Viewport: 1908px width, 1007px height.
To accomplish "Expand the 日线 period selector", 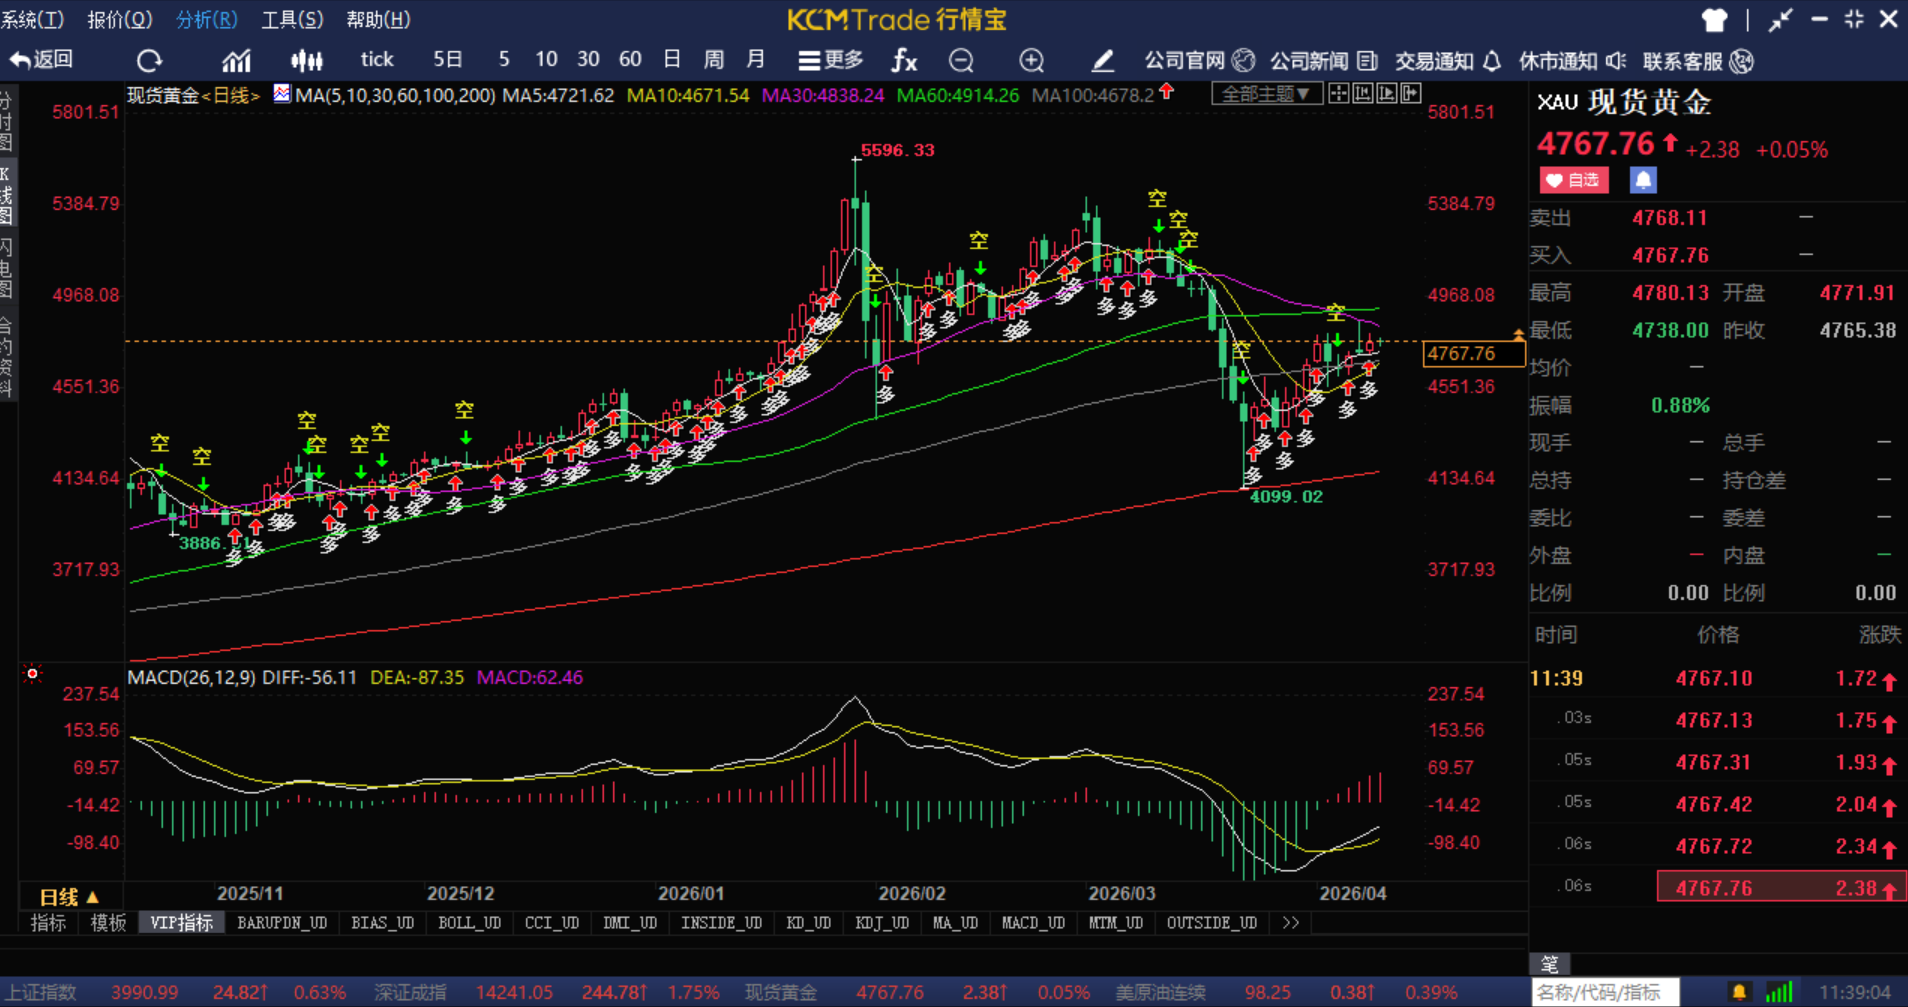I will (x=69, y=896).
